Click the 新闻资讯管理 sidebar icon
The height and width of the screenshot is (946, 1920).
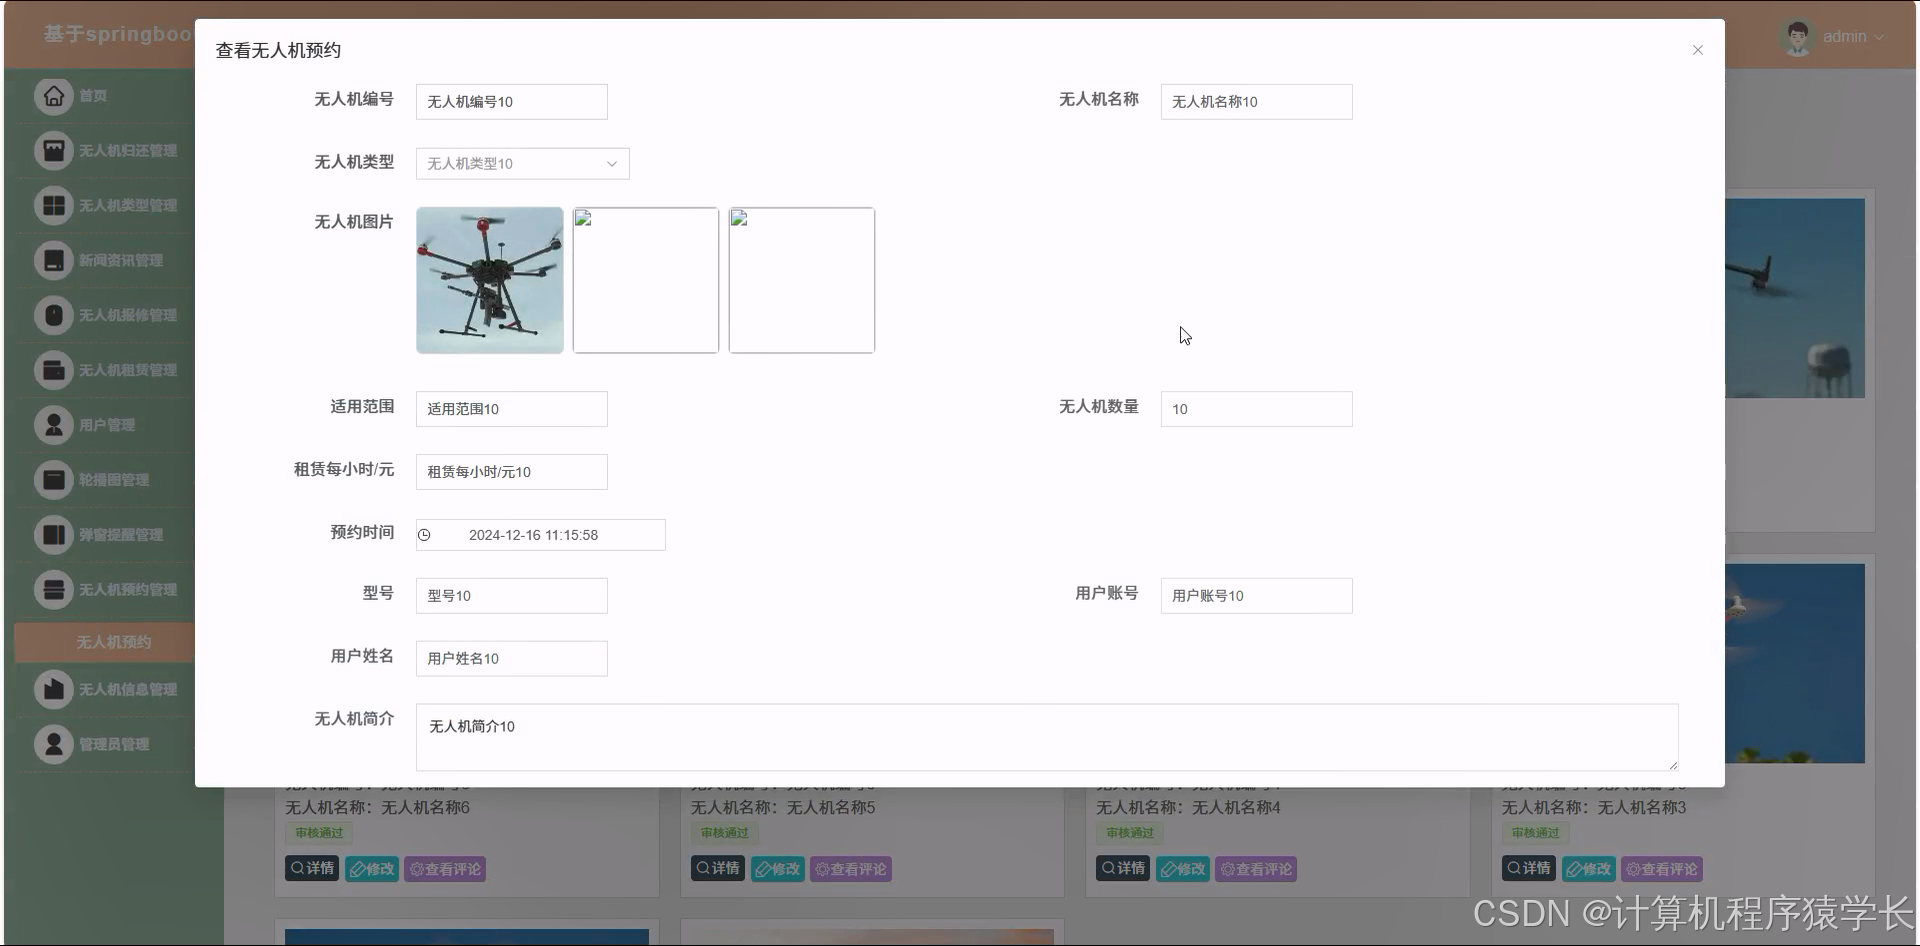[55, 260]
